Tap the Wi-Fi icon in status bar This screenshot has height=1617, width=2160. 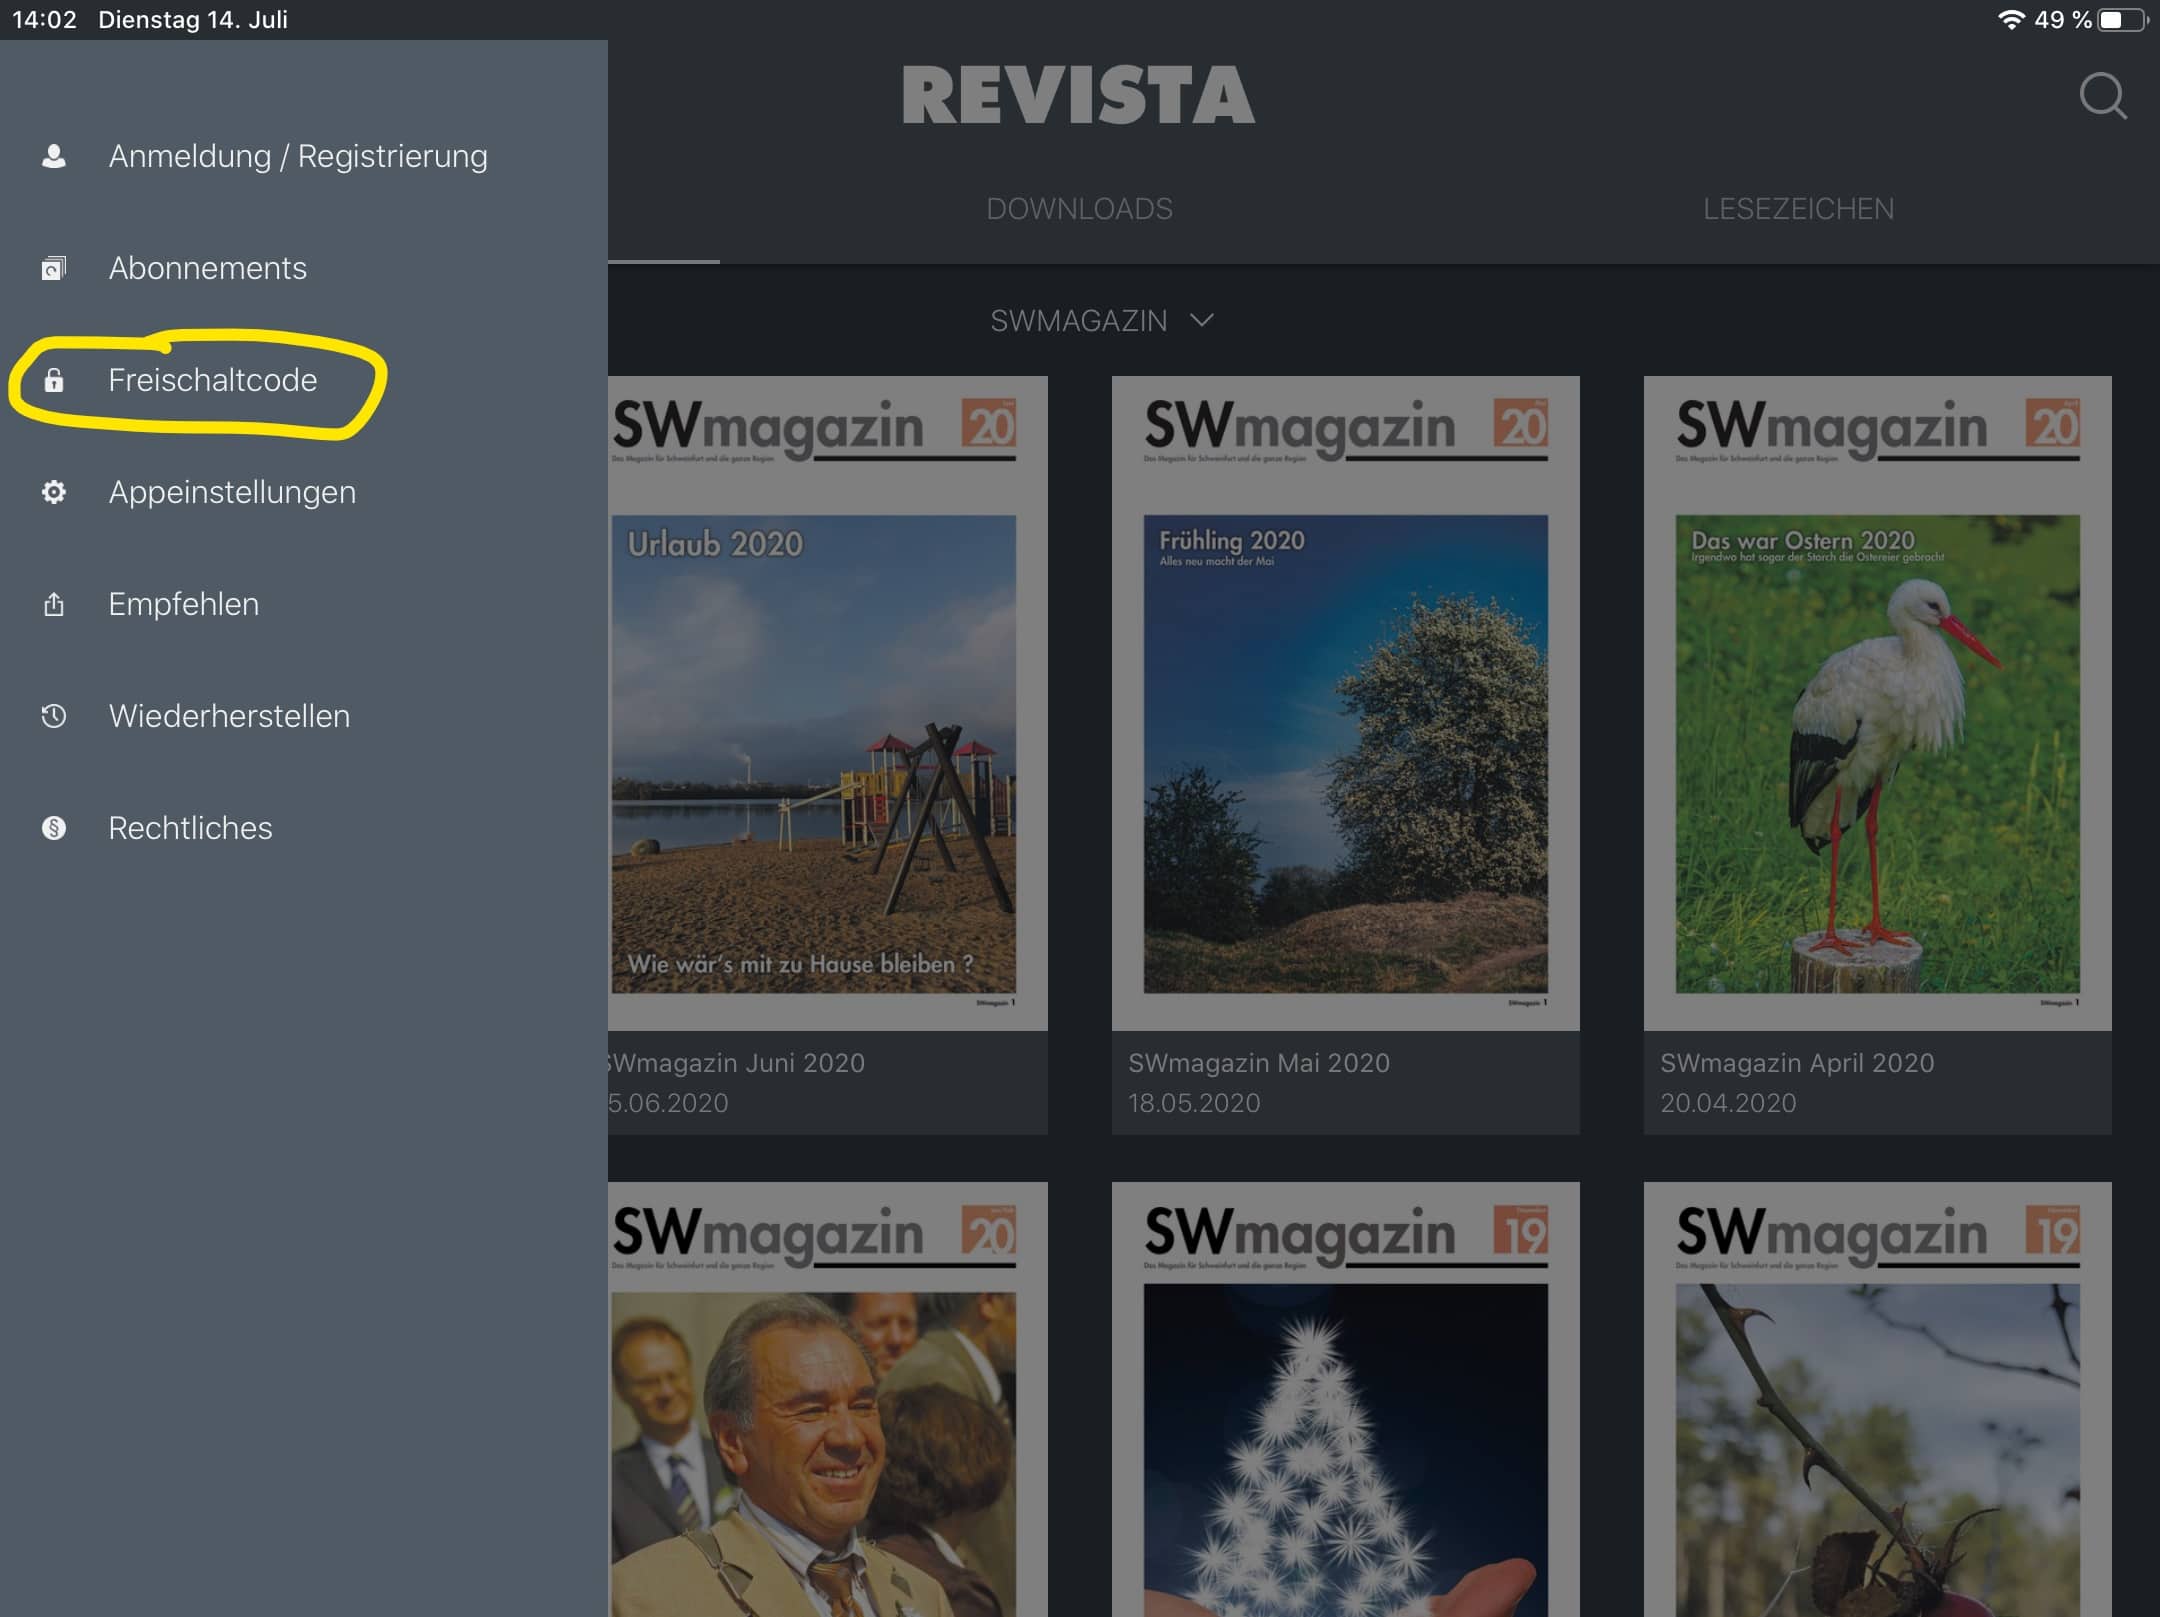point(2010,20)
